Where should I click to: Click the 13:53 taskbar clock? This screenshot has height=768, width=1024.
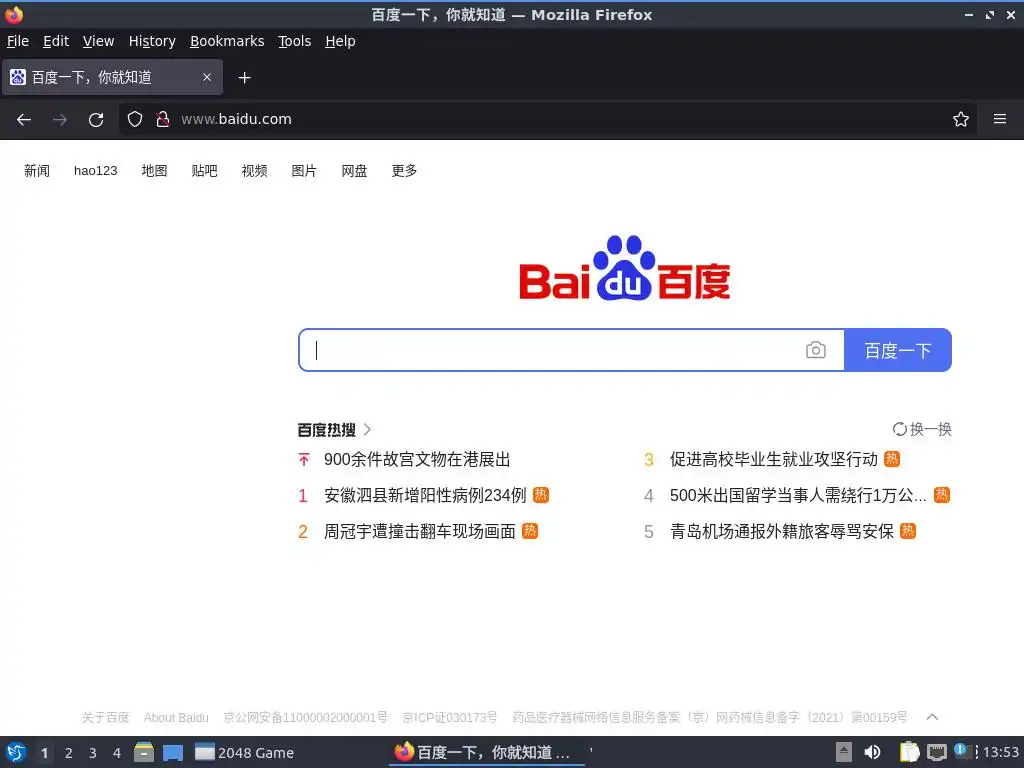(x=1001, y=752)
